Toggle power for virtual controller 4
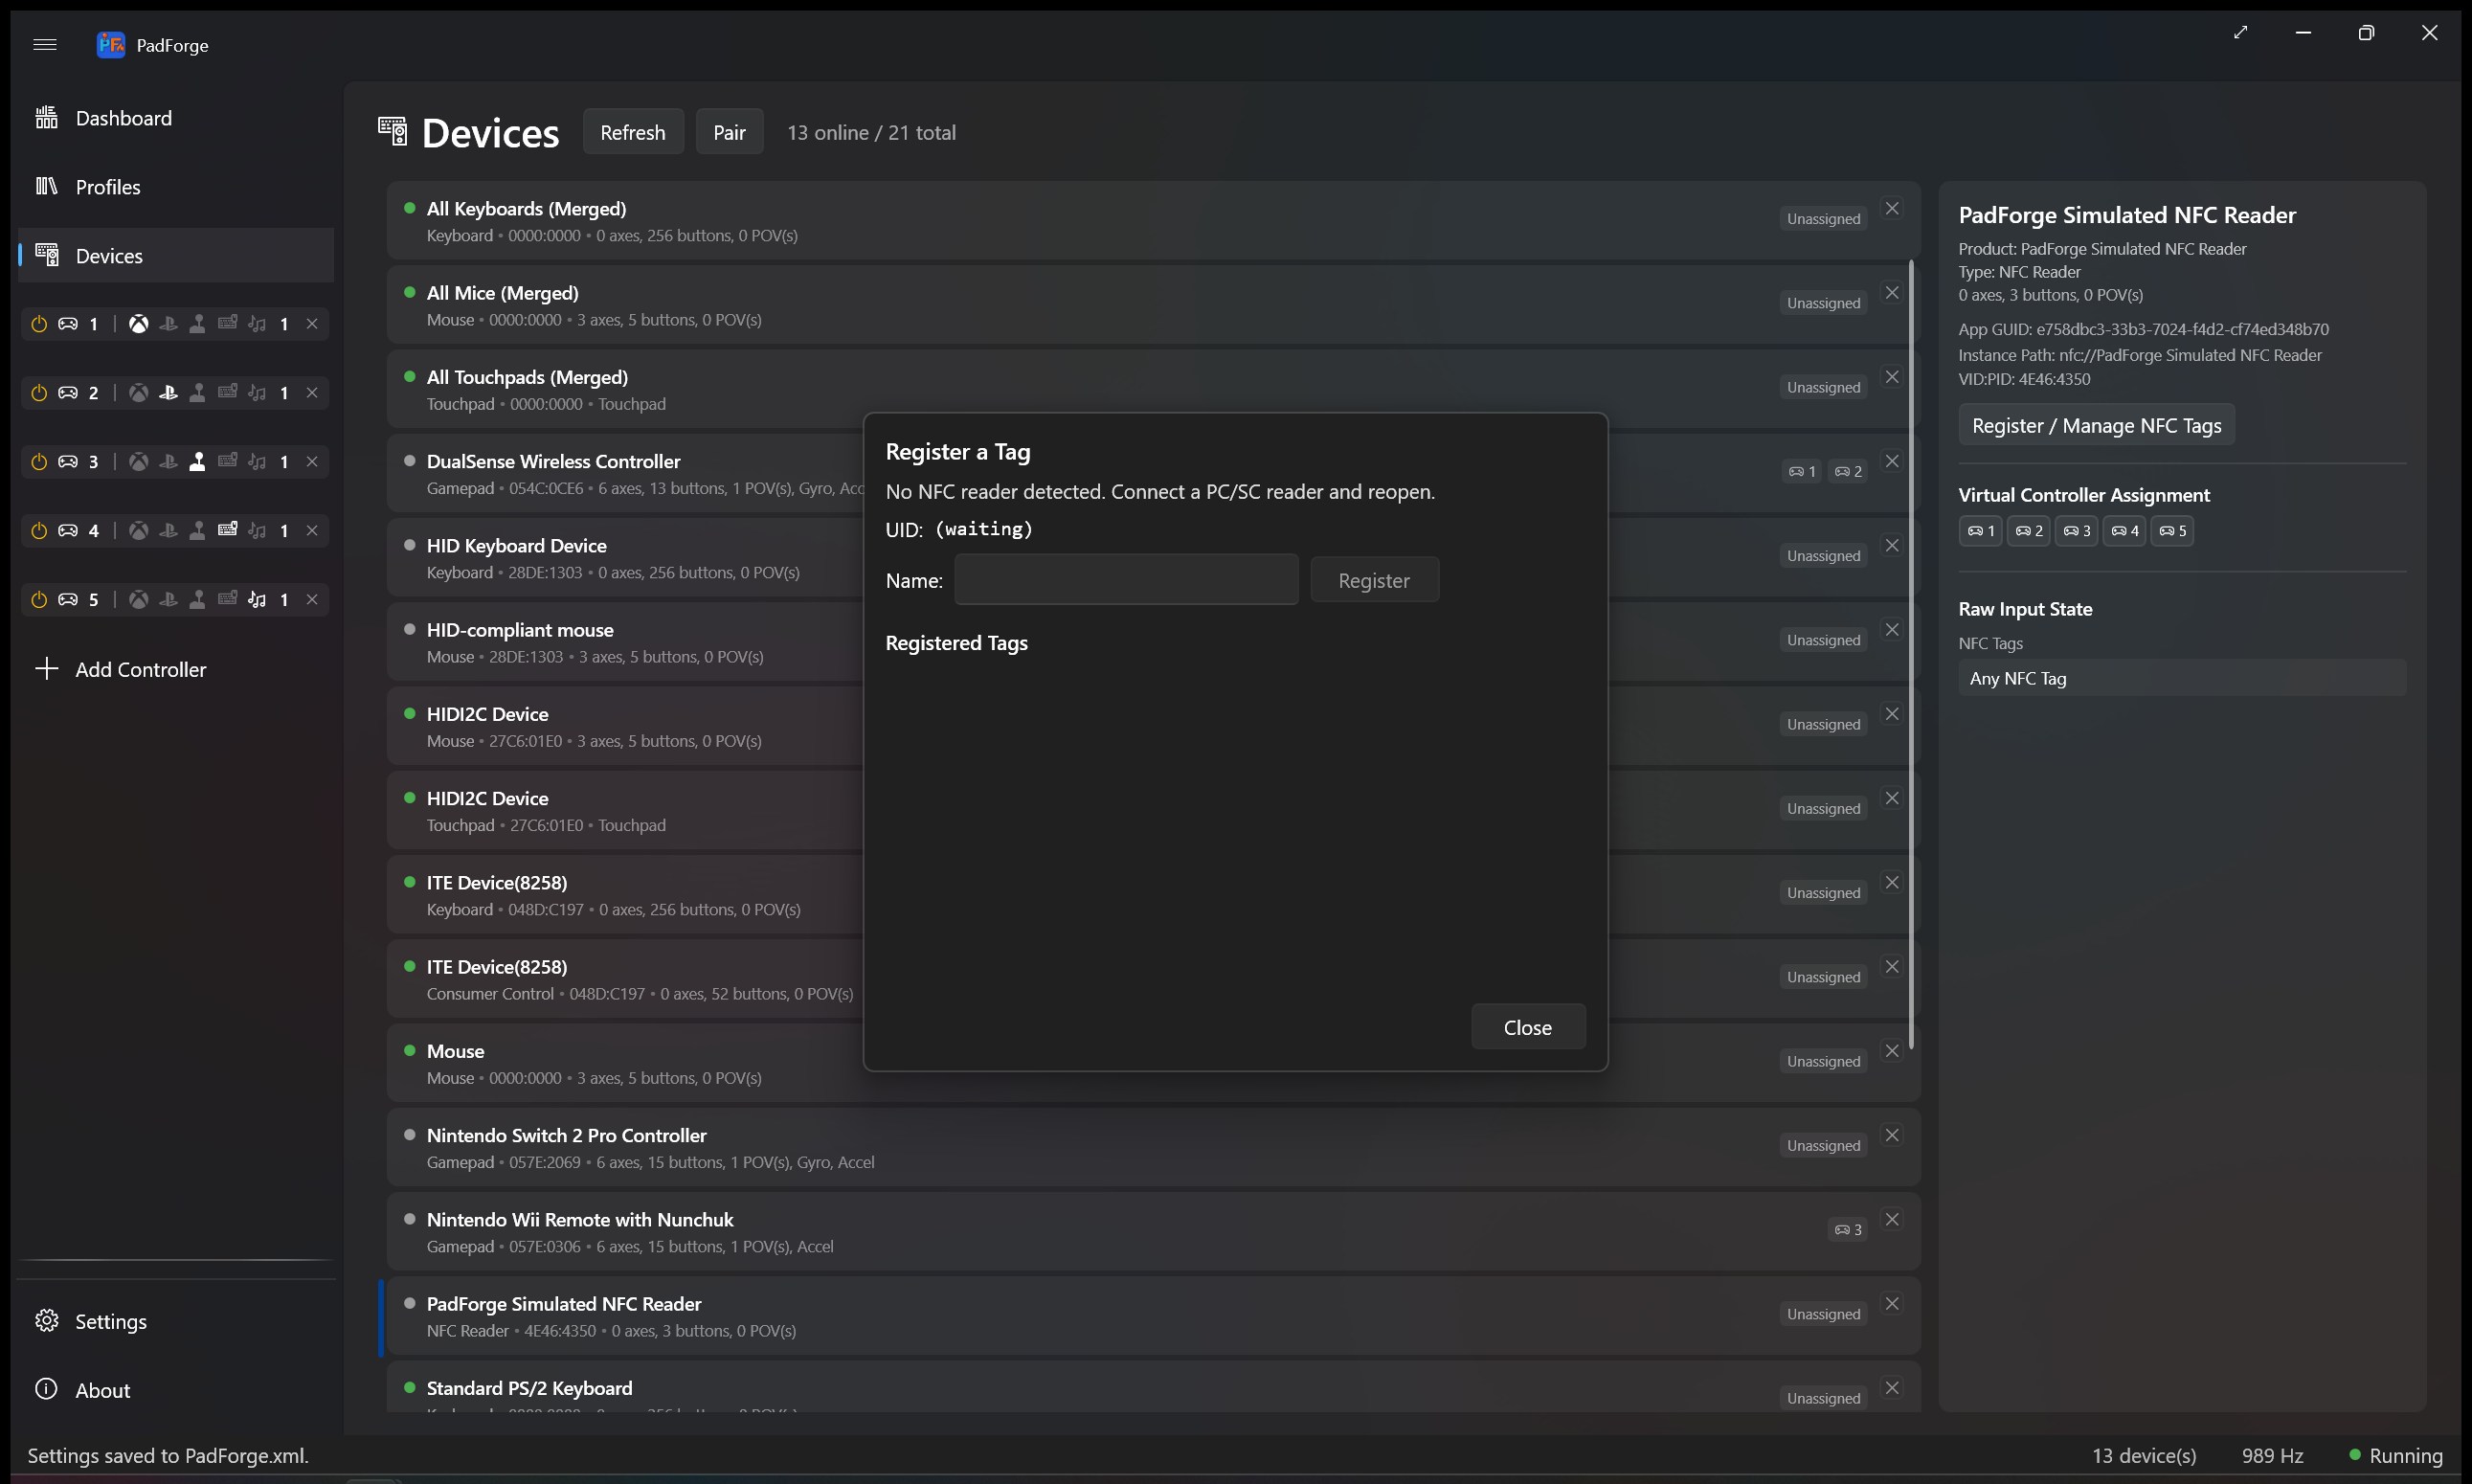2472x1484 pixels. tap(39, 531)
